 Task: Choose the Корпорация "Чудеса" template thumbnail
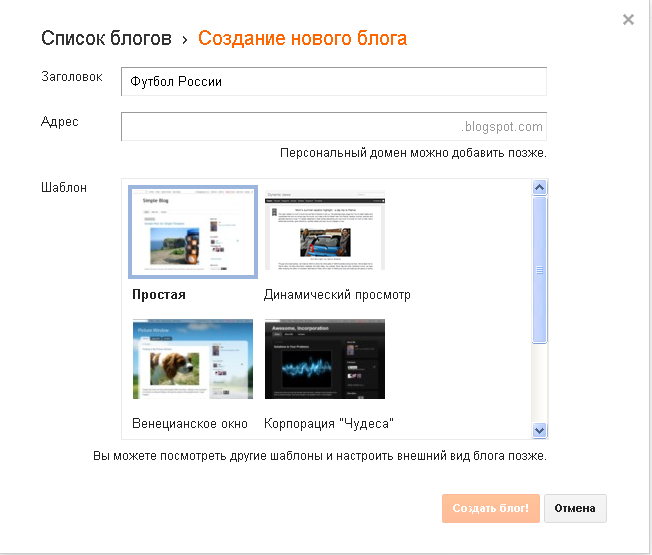(325, 359)
